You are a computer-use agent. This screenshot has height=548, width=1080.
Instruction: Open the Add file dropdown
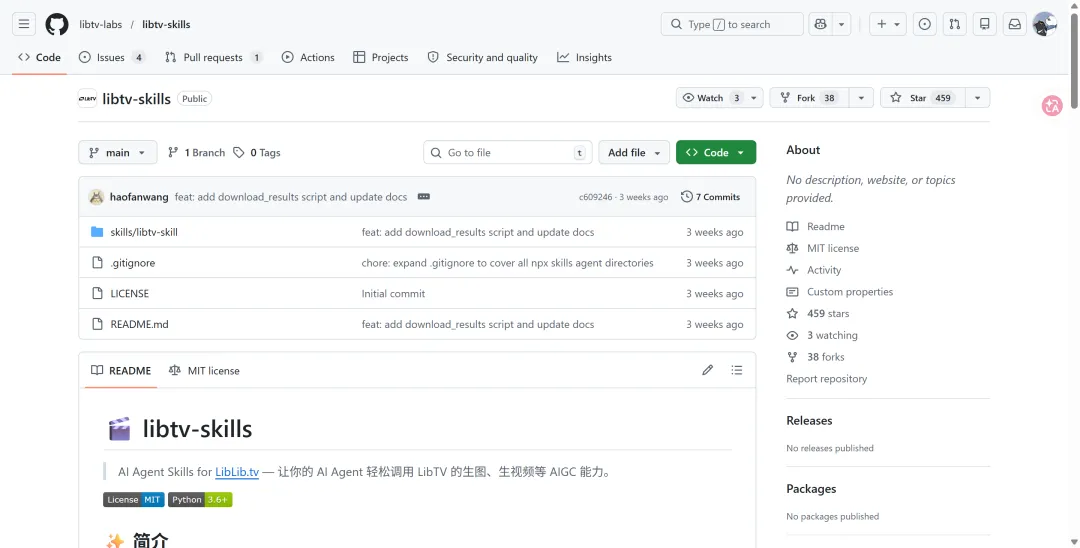tap(634, 152)
